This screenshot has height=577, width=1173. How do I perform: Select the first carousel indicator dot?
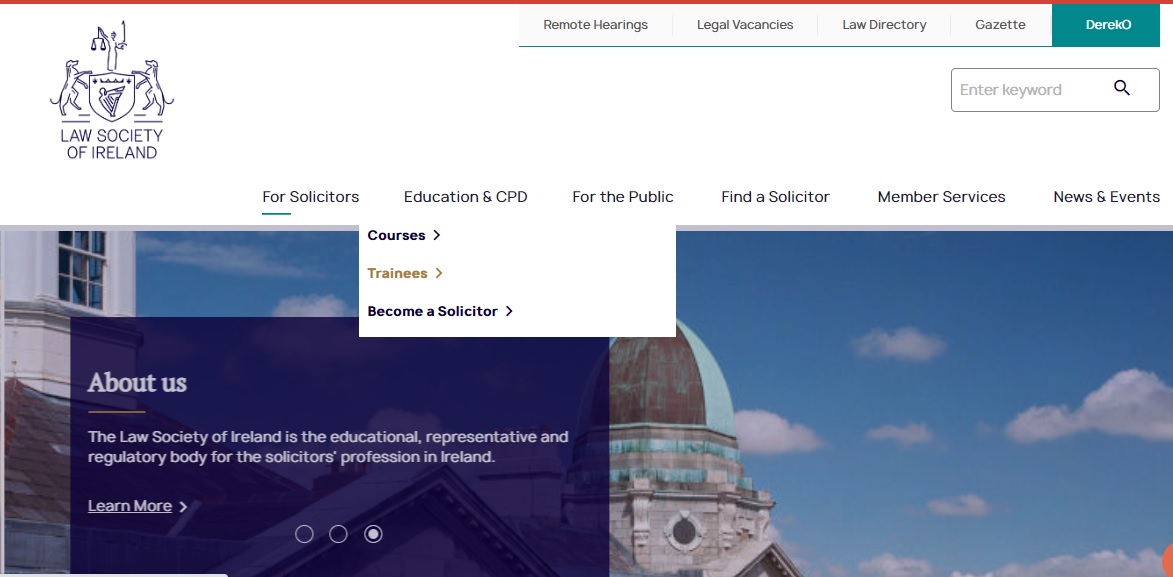click(306, 534)
